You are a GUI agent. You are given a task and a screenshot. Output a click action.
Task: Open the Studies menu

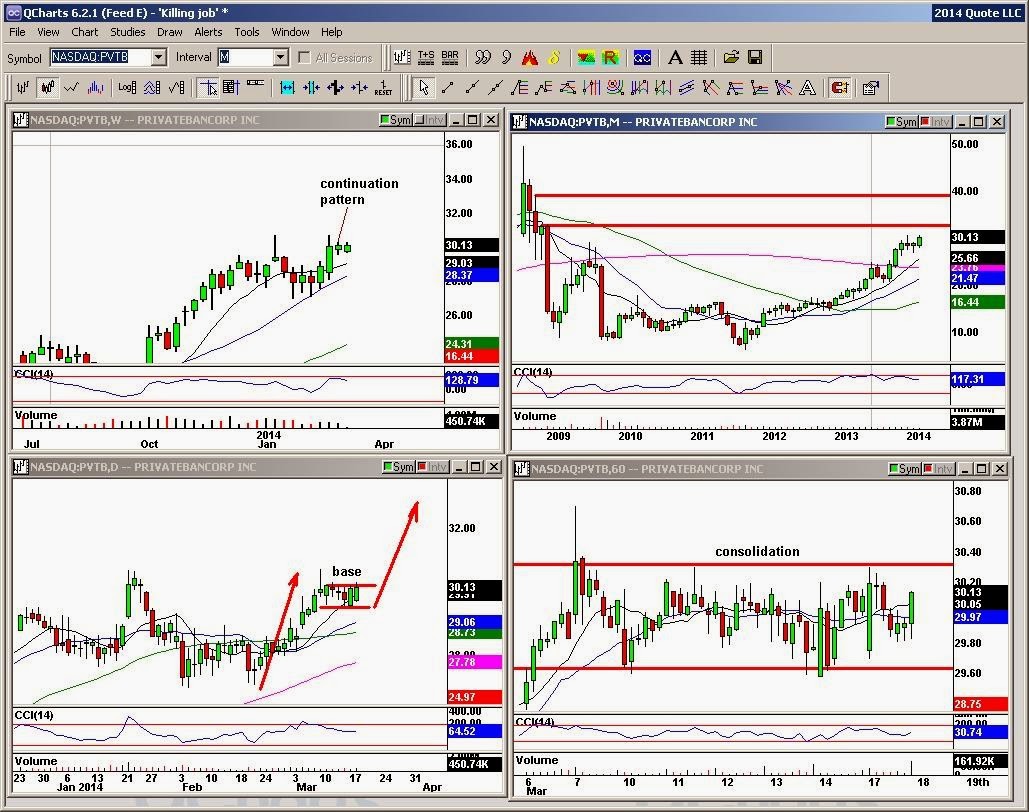click(x=127, y=32)
